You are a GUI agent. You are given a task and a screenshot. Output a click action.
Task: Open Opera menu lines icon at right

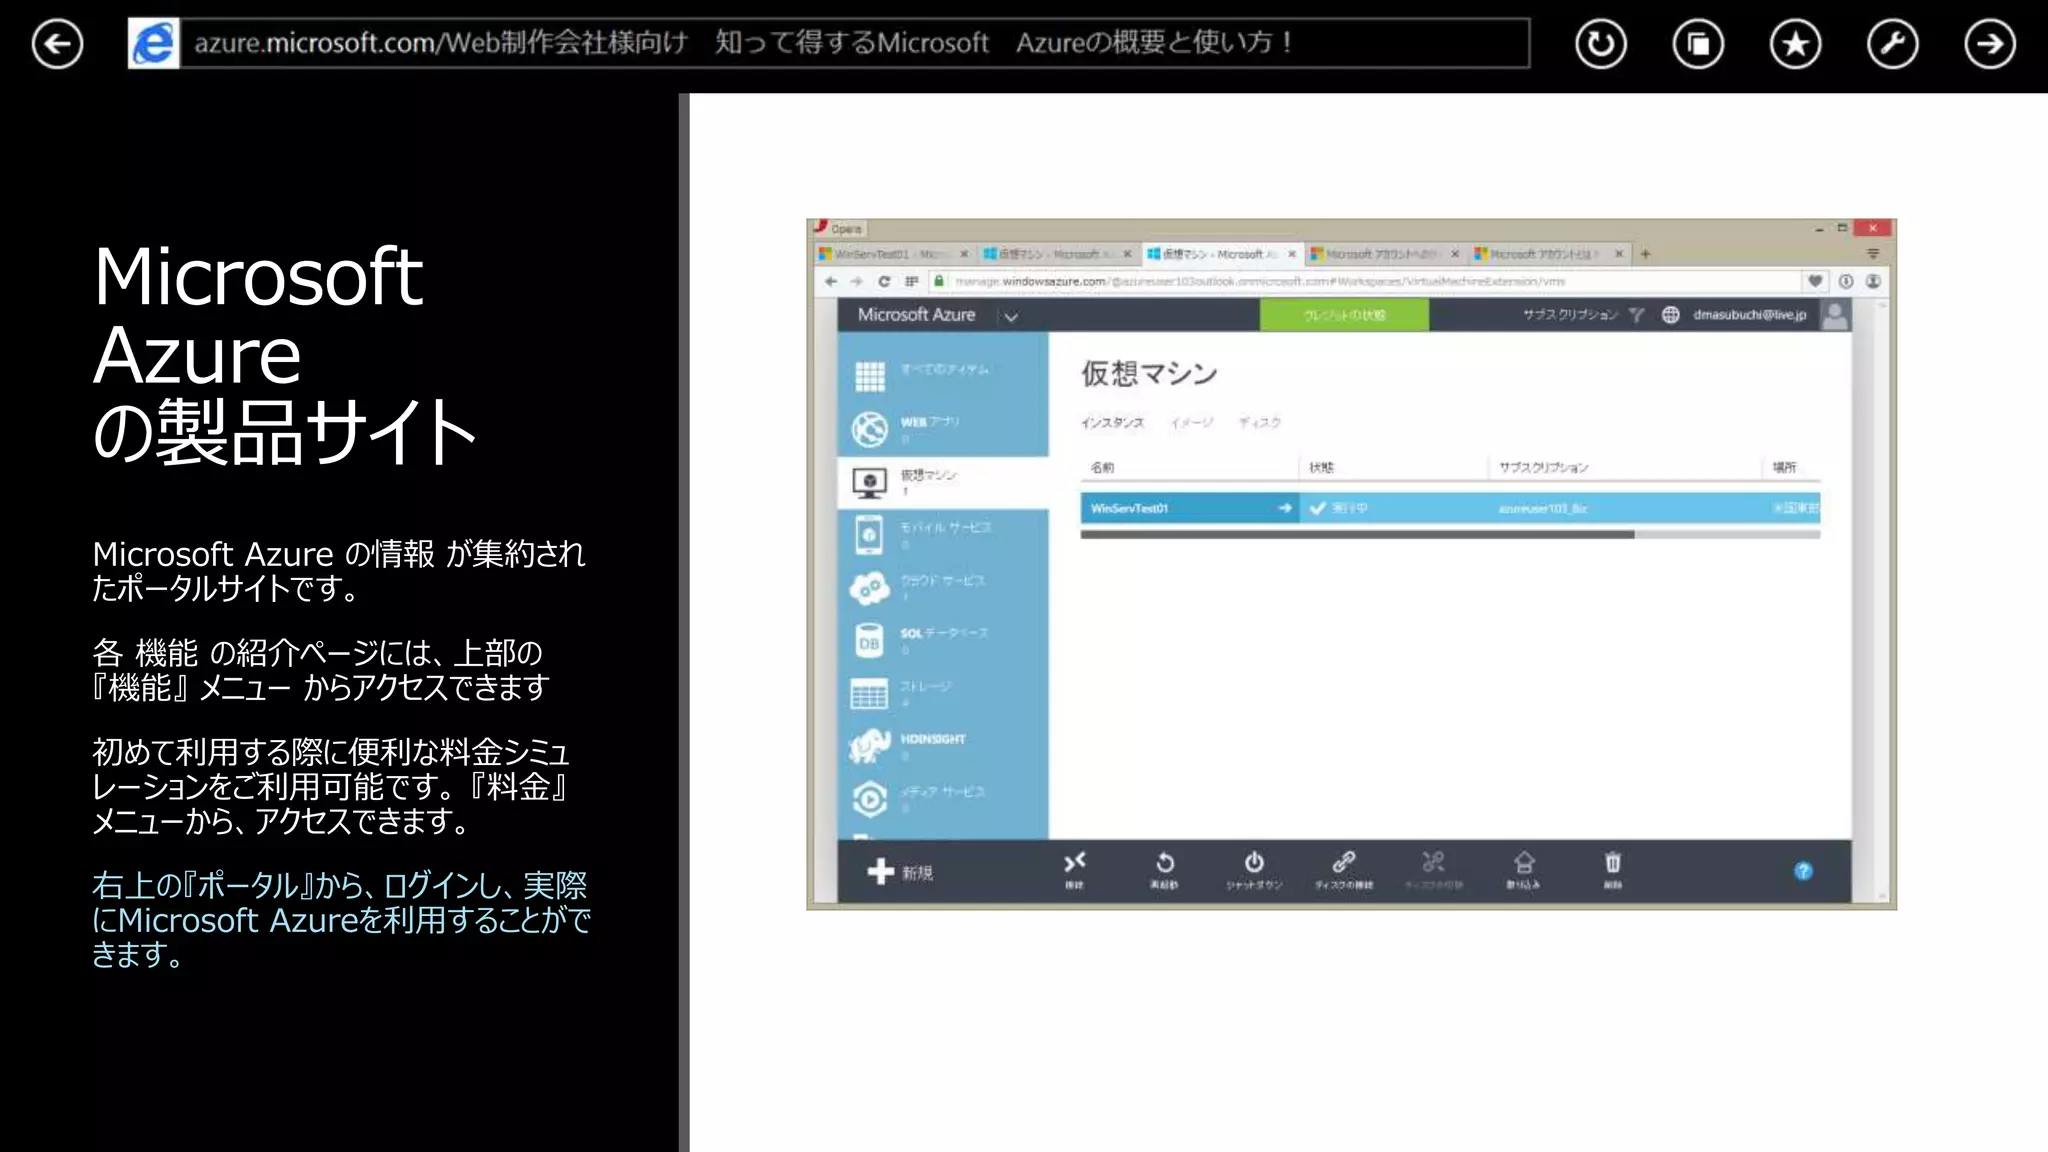pos(1873,254)
